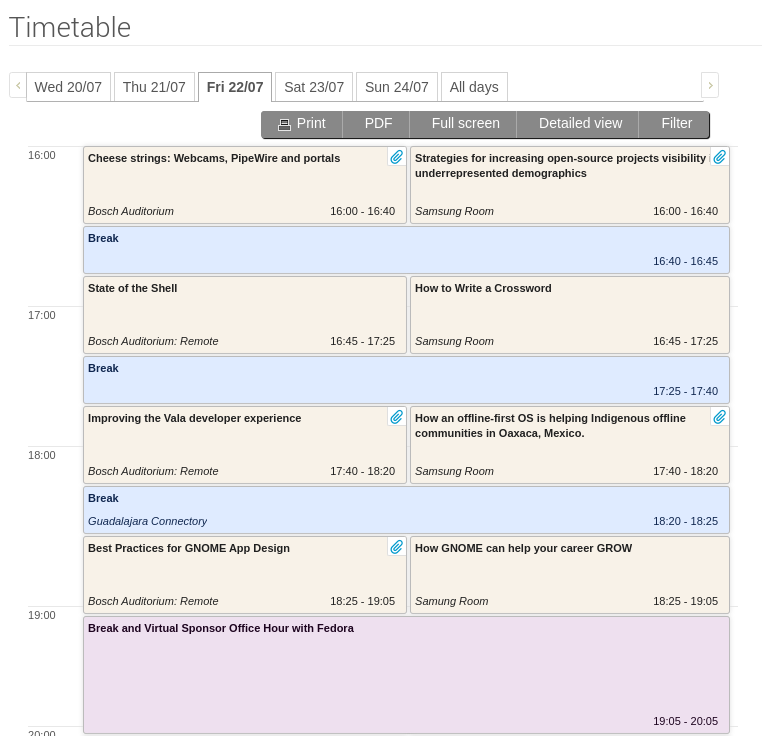Open attachments for Best Practices GNOME App Design
Screen dimensions: 762x736
[x=397, y=547]
